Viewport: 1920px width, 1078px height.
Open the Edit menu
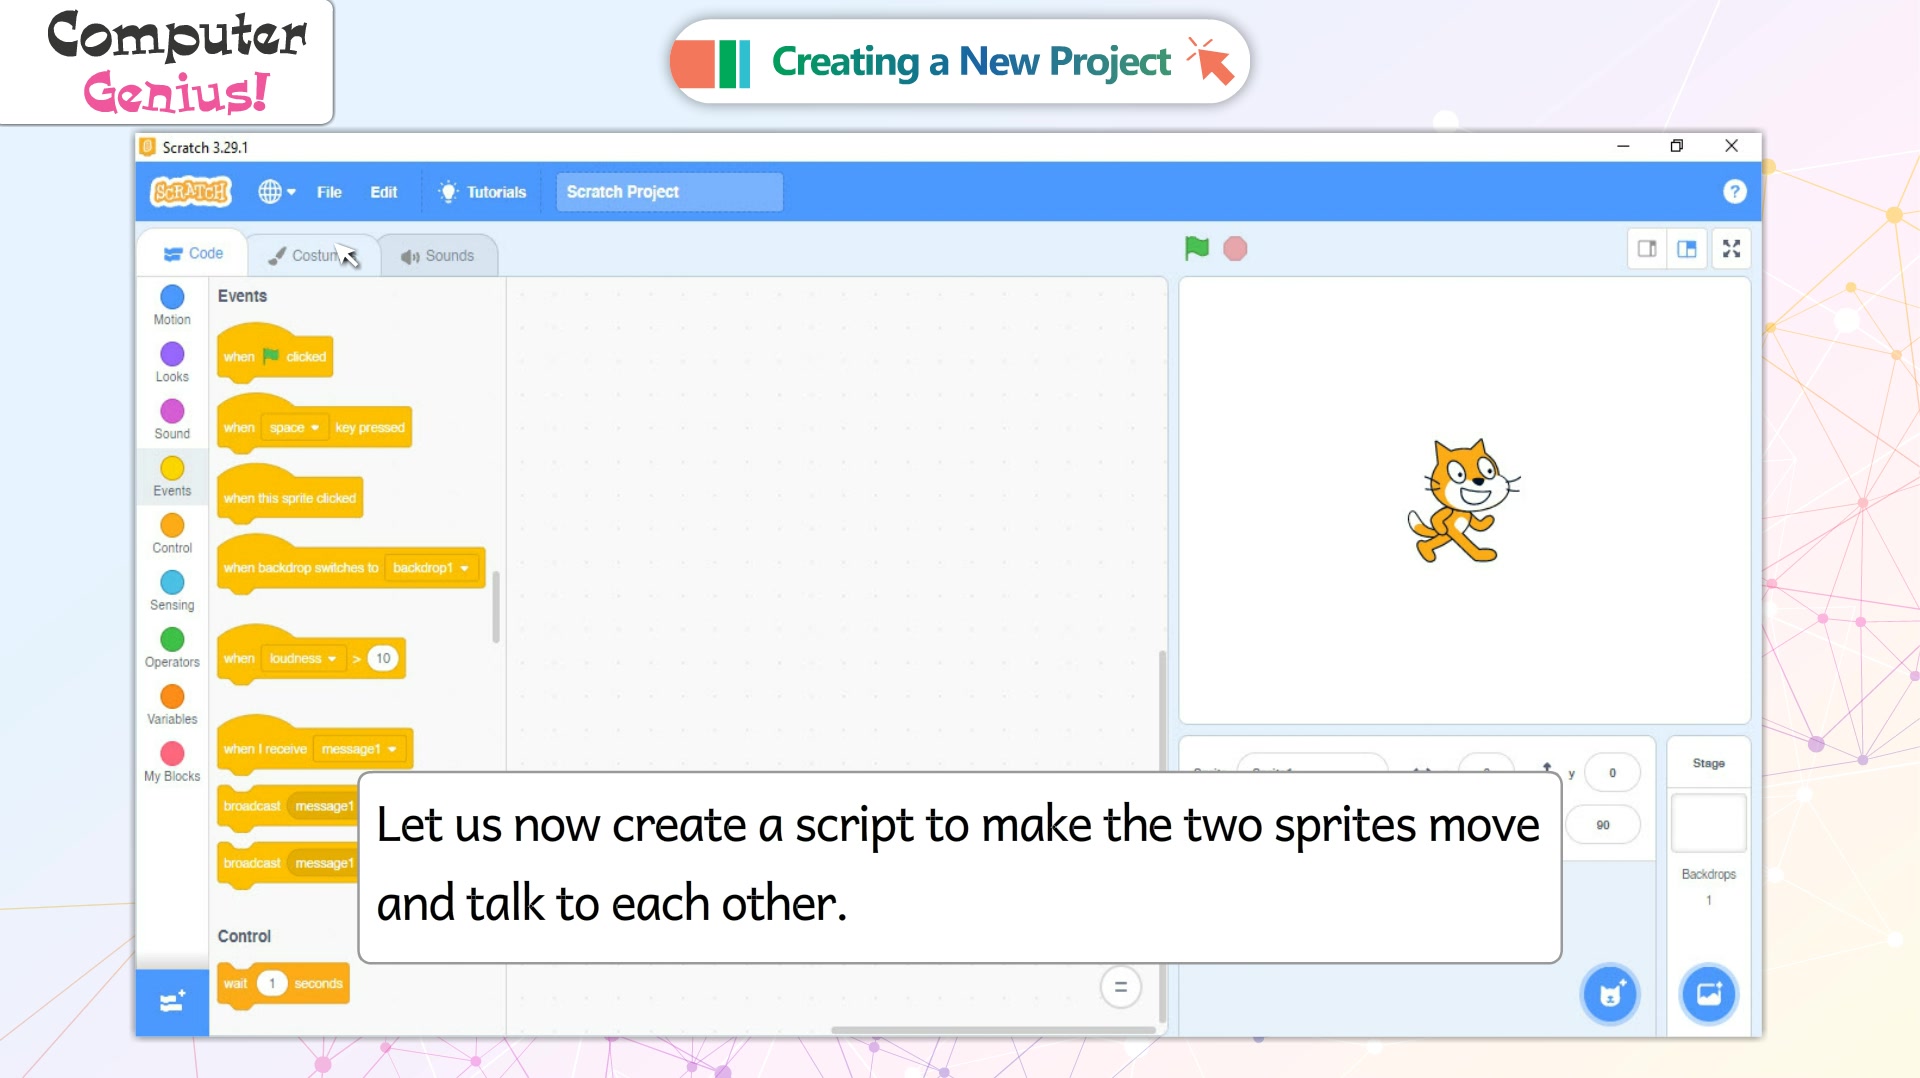click(x=383, y=192)
